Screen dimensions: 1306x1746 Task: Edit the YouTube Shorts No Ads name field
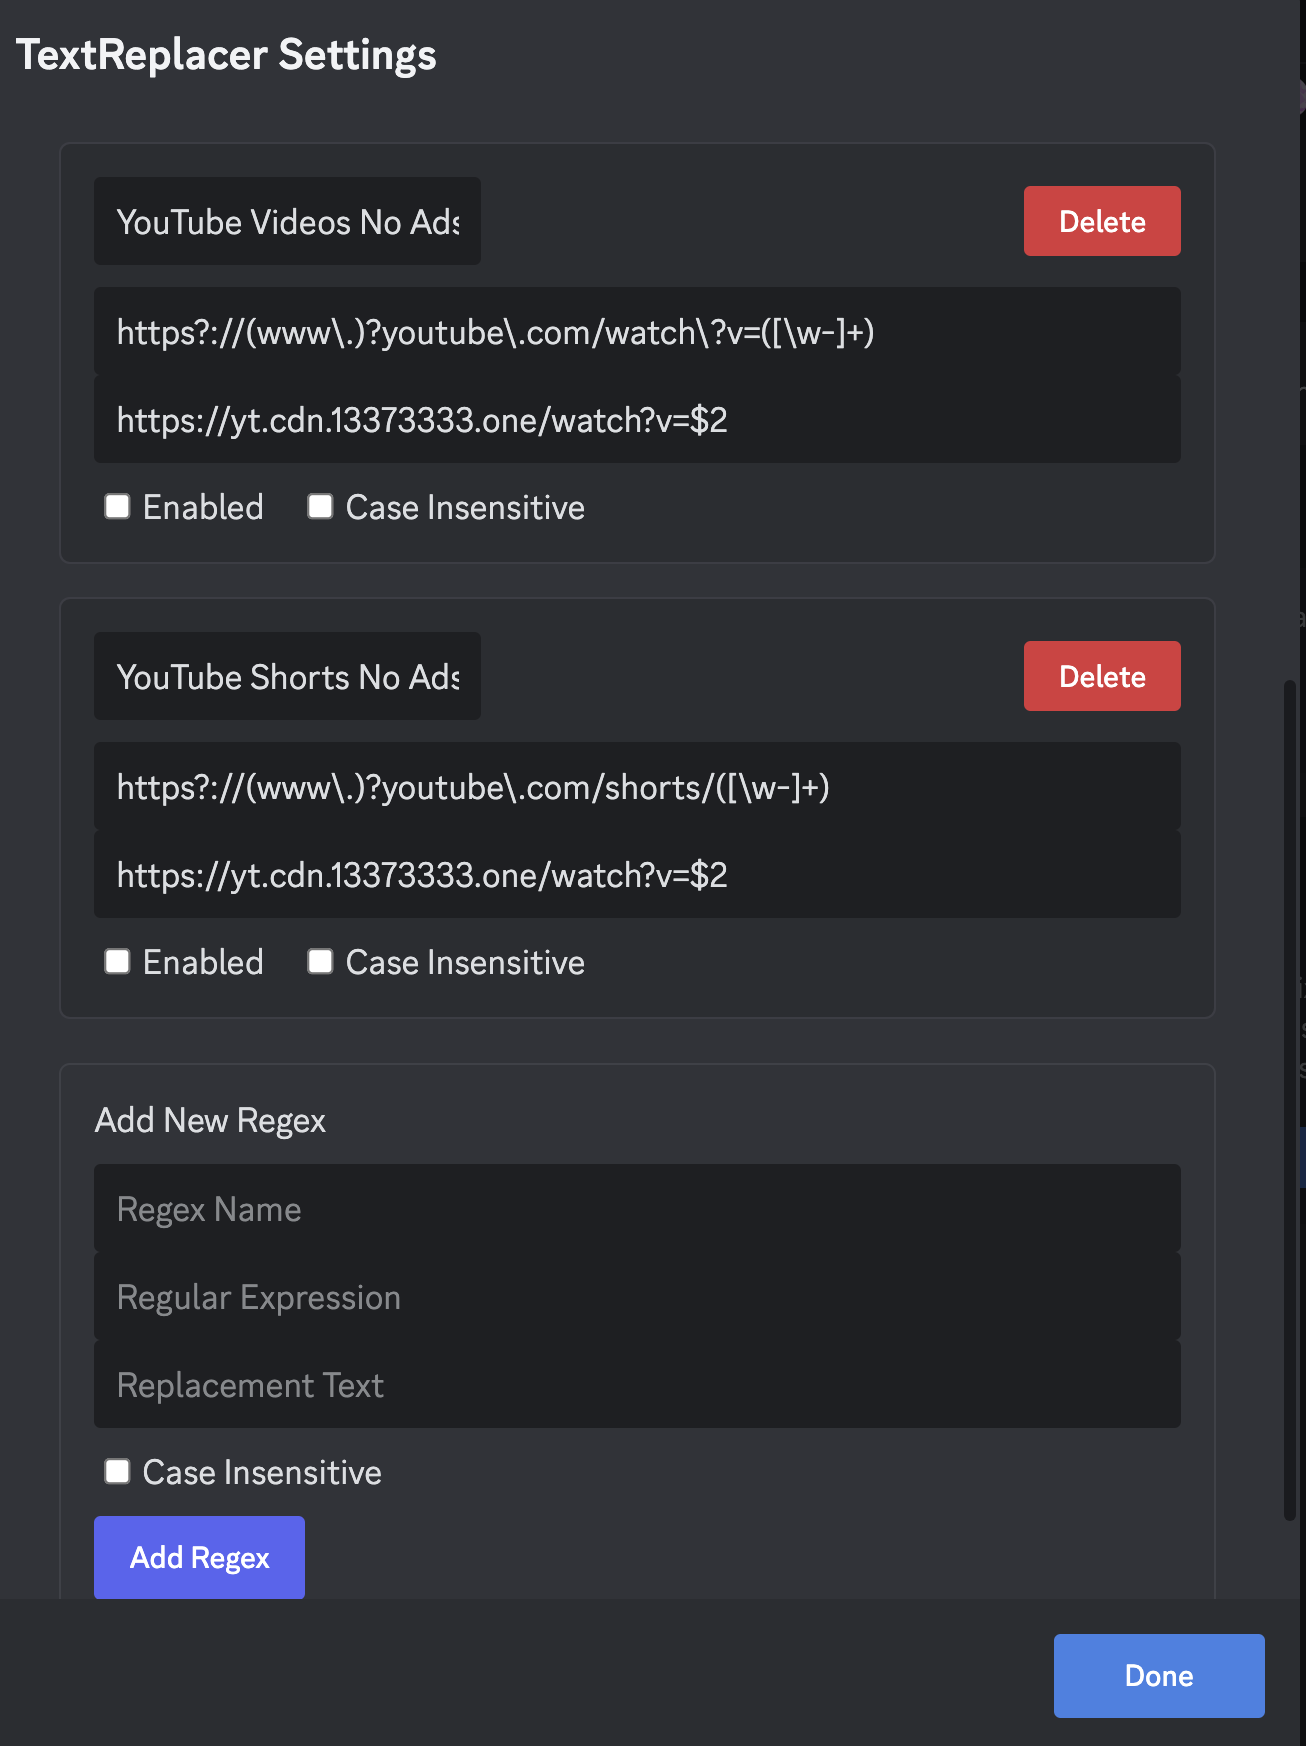[x=287, y=676]
